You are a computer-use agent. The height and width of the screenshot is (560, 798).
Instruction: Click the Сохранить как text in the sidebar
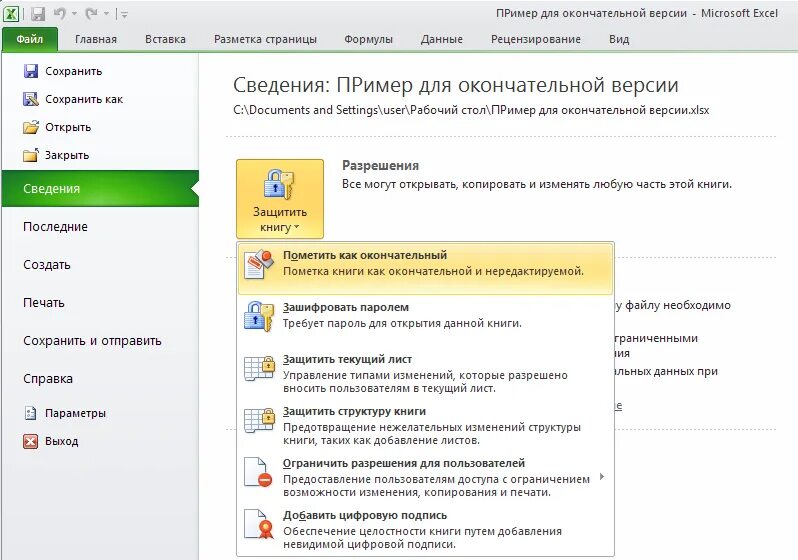pyautogui.click(x=84, y=99)
